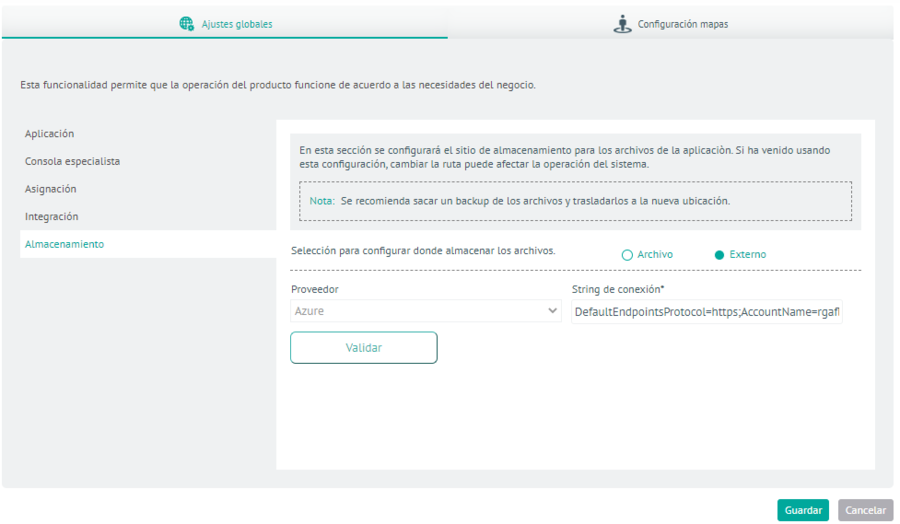
Task: Click the 'String de conexión*' label
Action: (618, 289)
